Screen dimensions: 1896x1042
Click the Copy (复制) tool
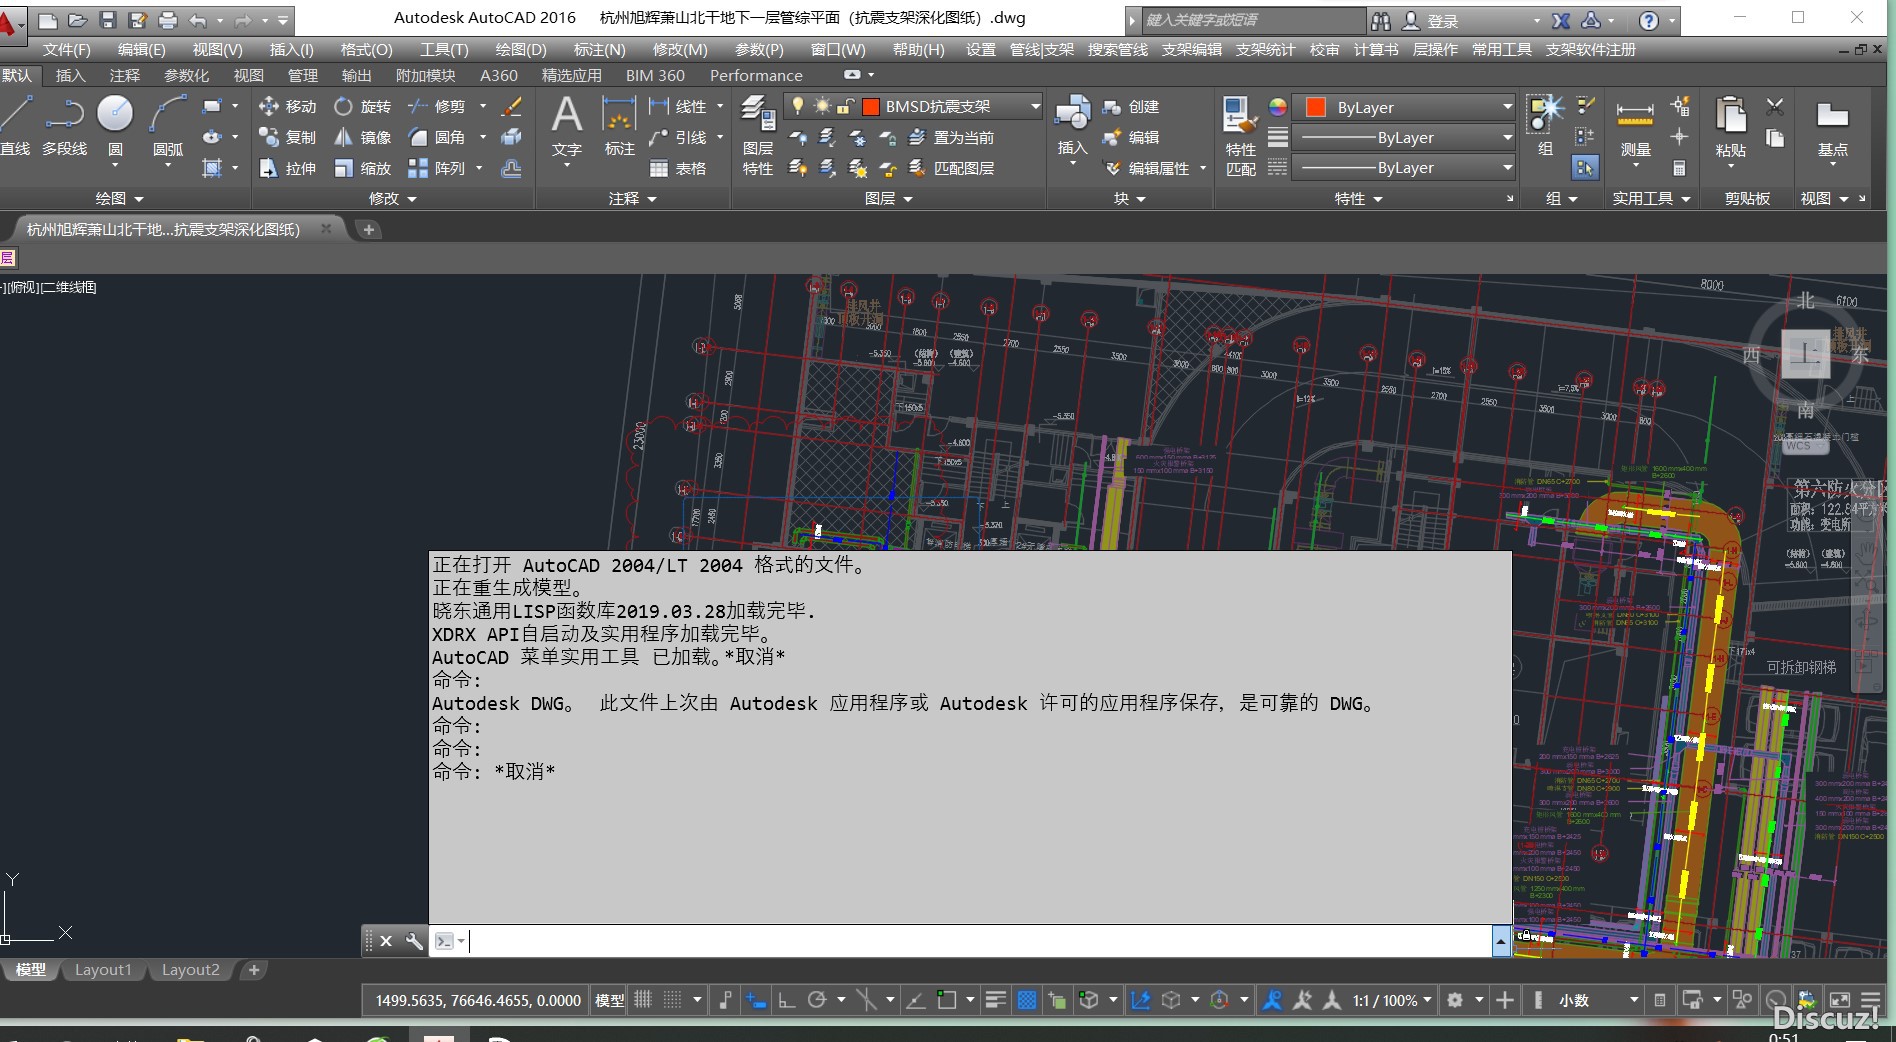tap(287, 137)
